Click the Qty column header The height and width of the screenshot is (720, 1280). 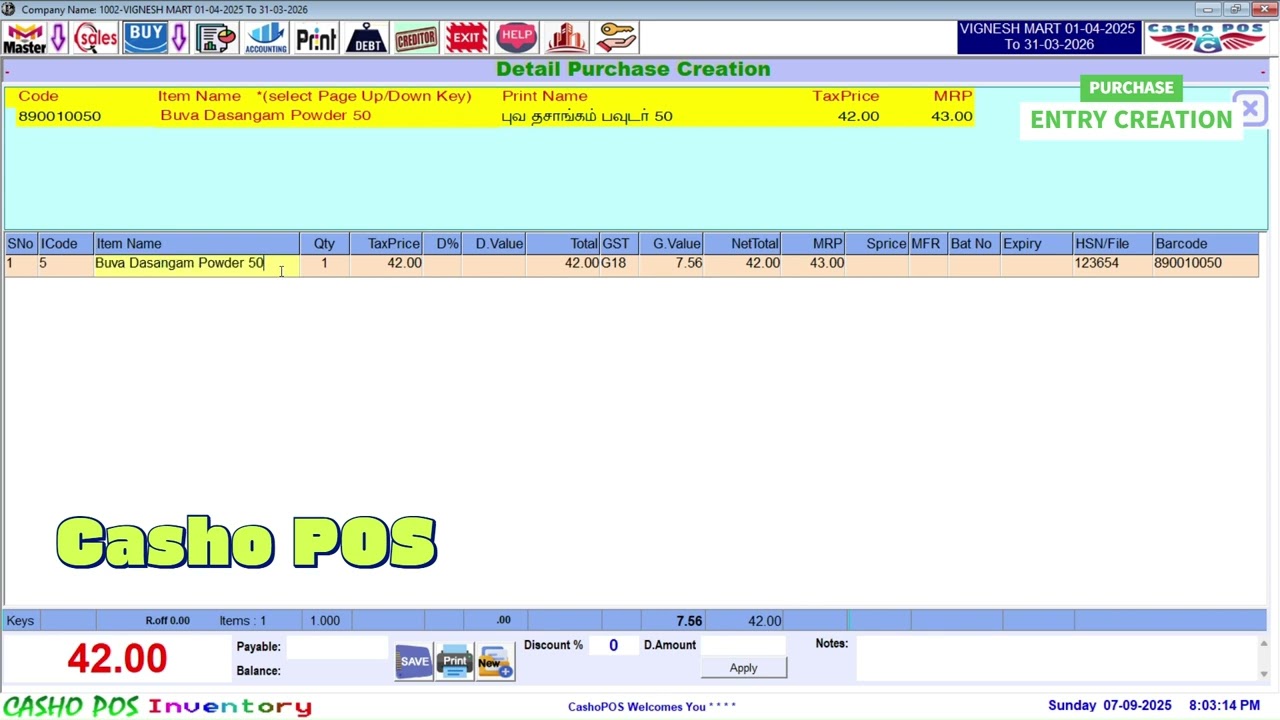324,244
